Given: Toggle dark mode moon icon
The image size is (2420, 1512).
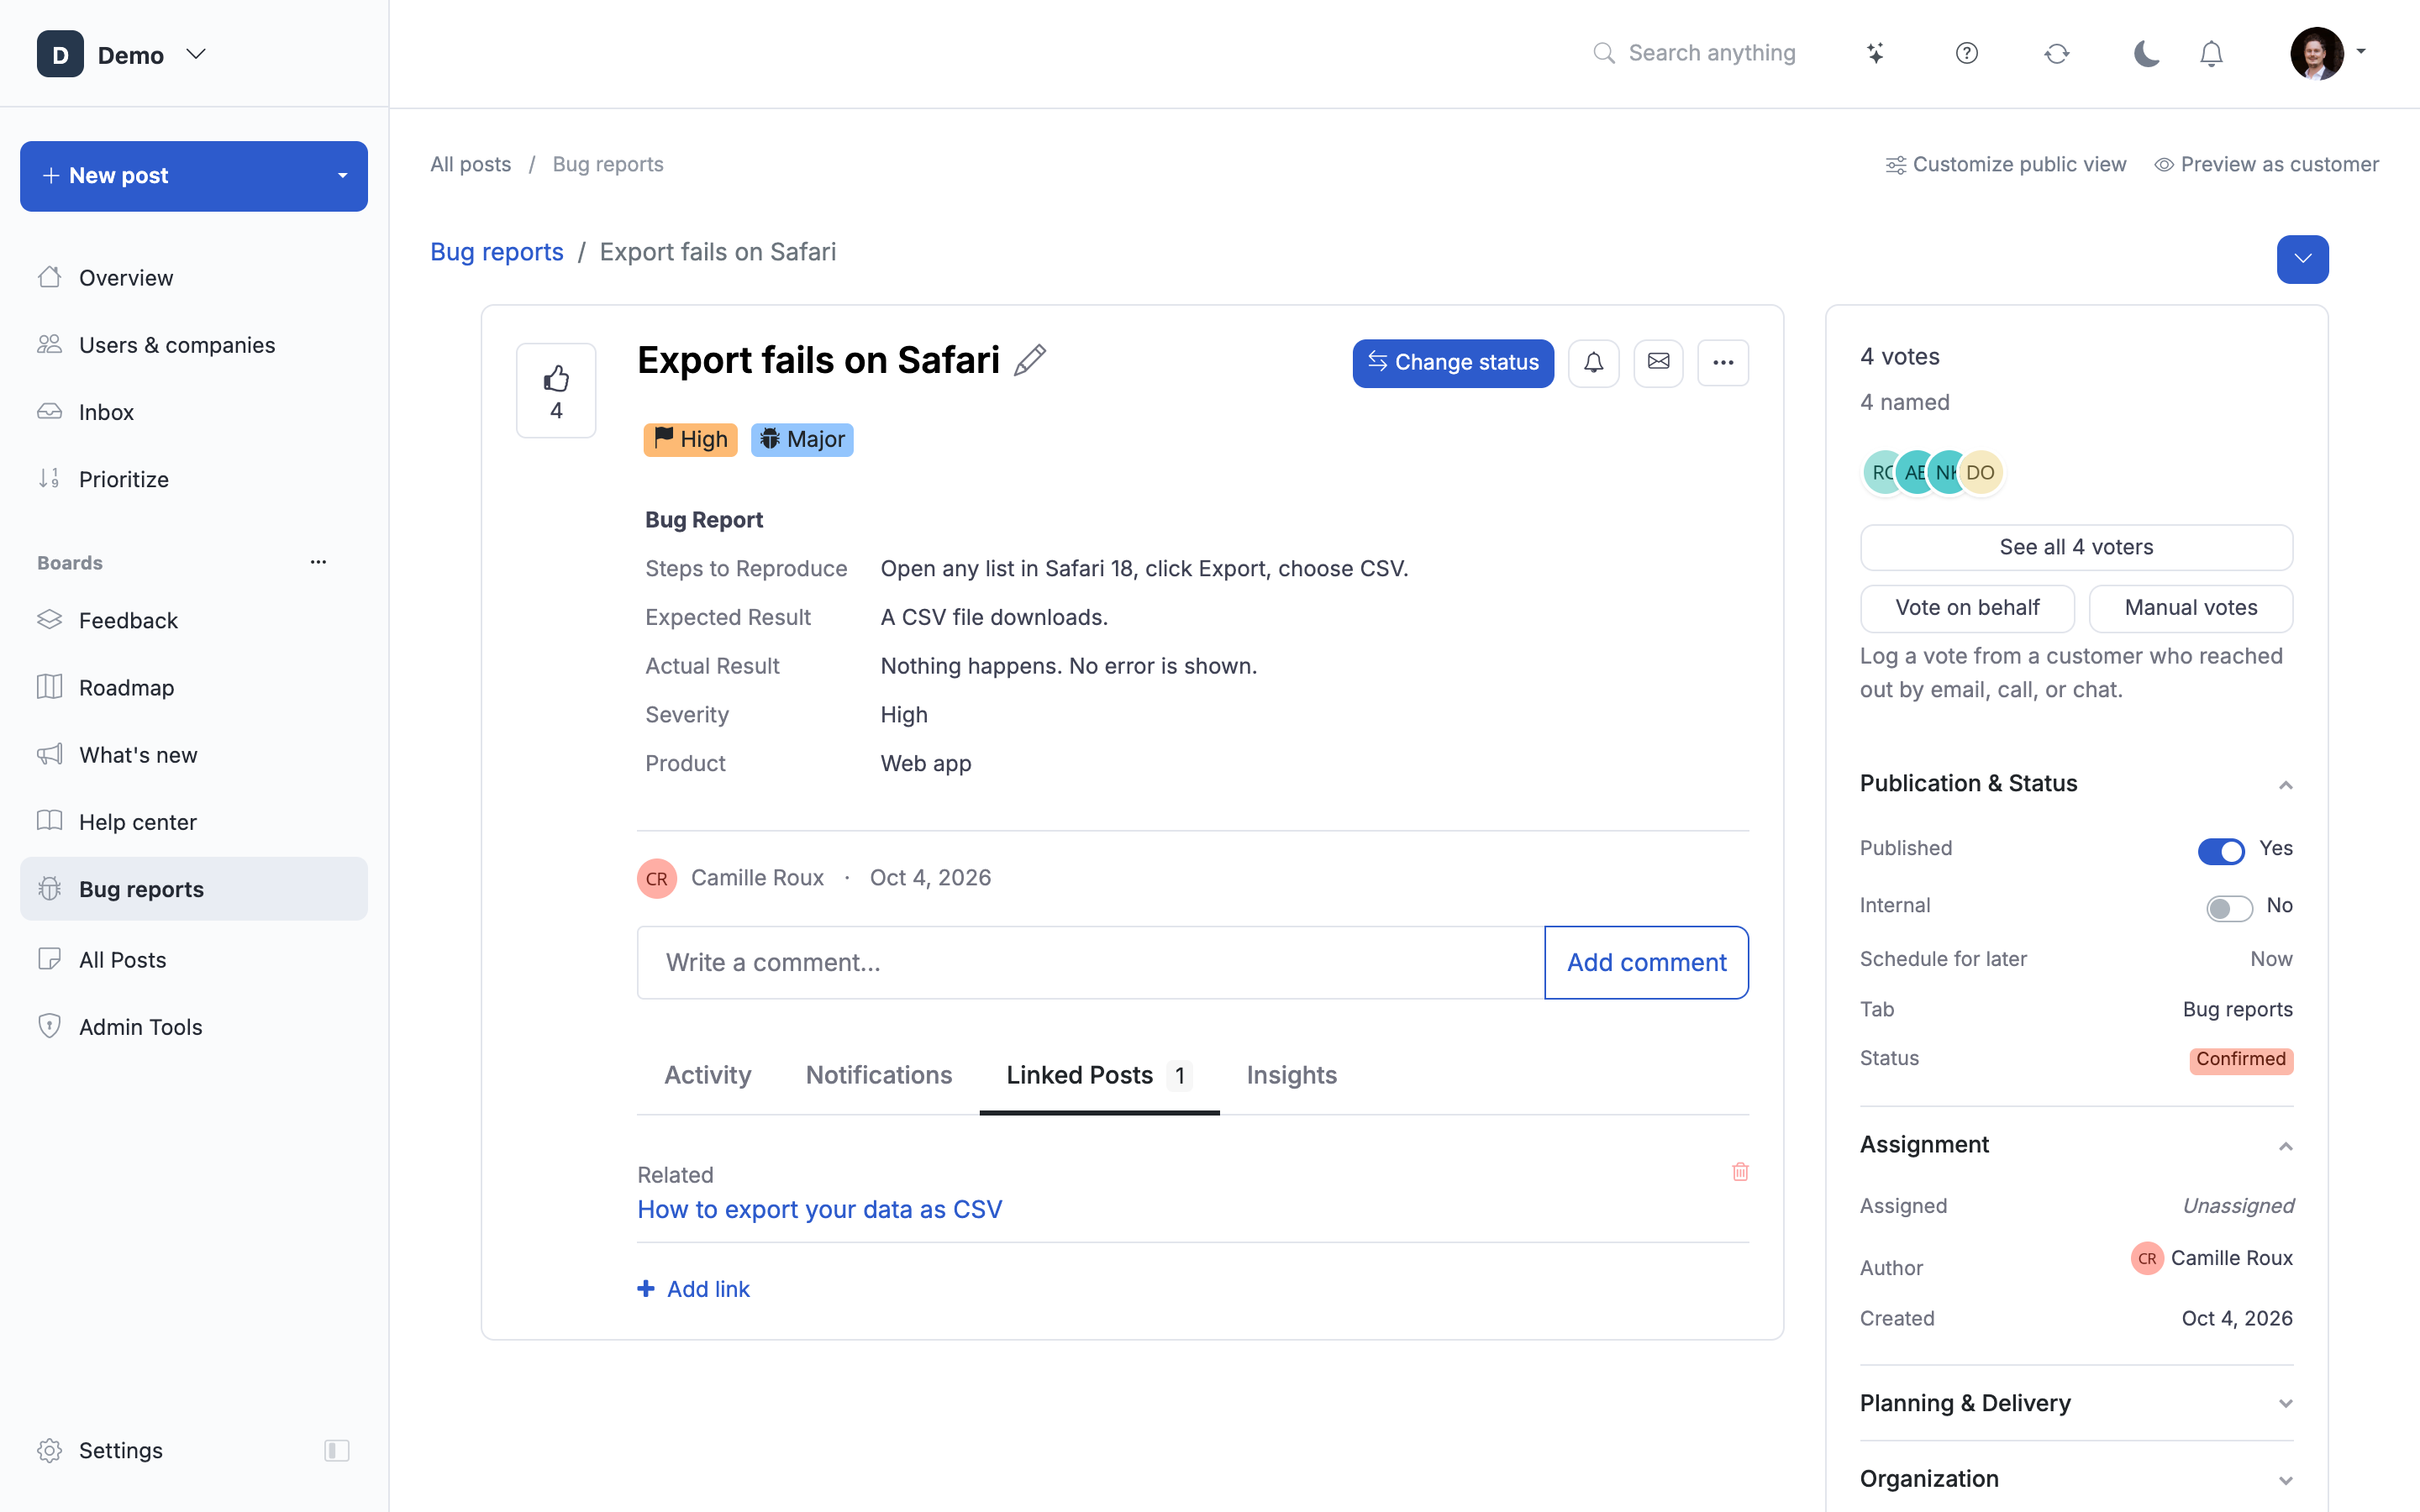Looking at the screenshot, I should point(2147,53).
